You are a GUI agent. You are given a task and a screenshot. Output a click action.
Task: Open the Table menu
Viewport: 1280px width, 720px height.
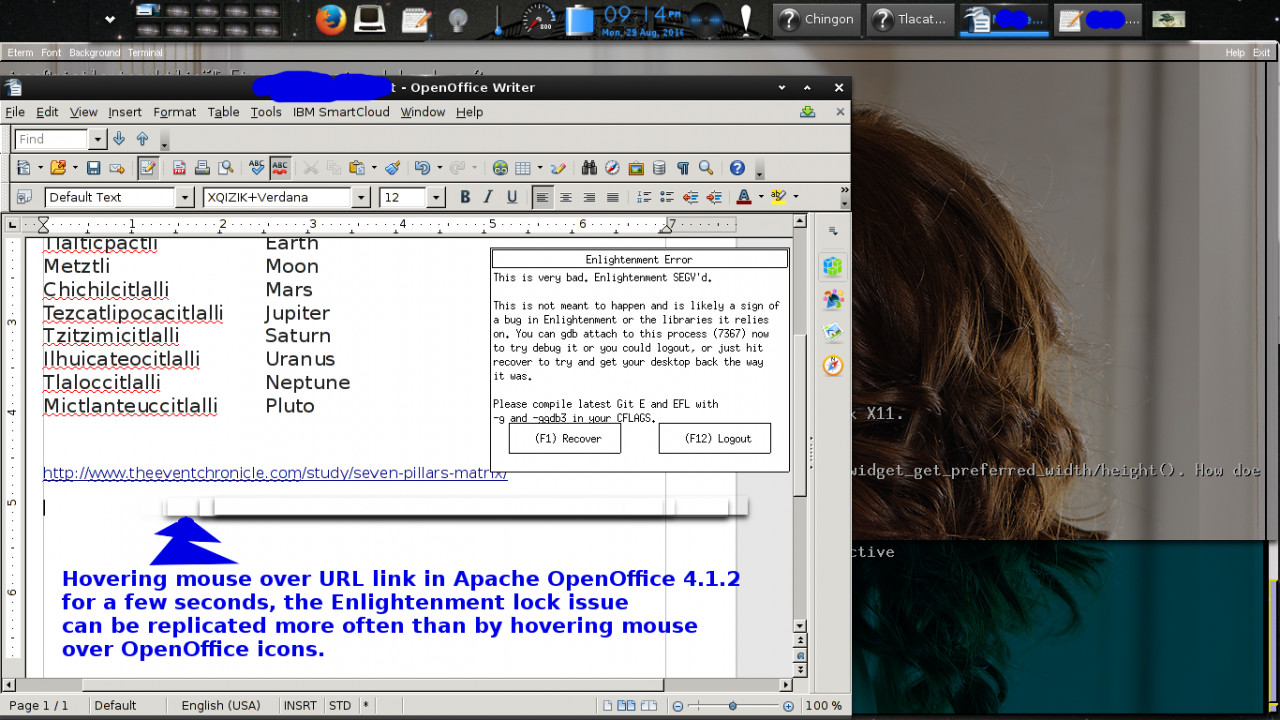(224, 112)
